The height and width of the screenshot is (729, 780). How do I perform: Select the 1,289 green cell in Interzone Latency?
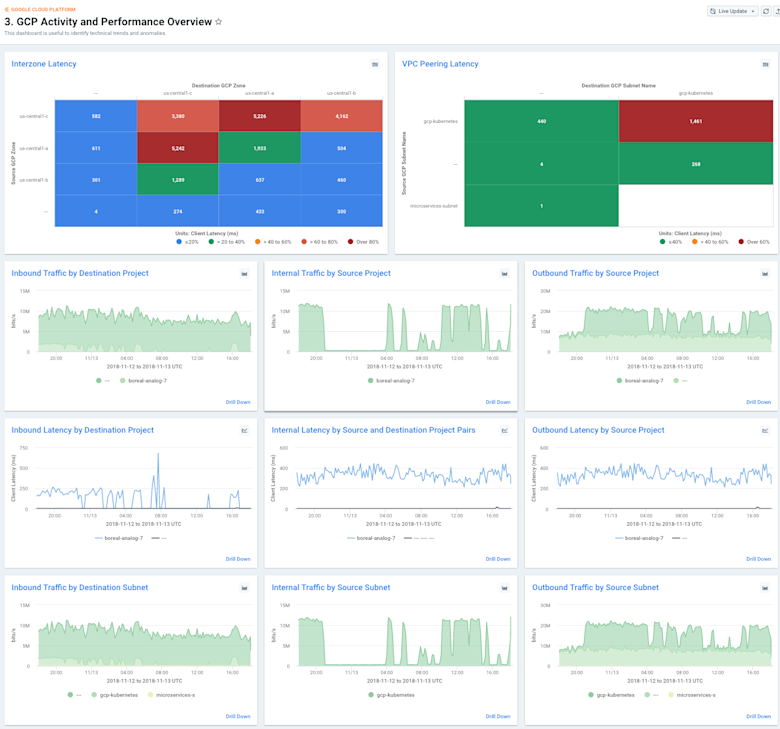pos(178,180)
